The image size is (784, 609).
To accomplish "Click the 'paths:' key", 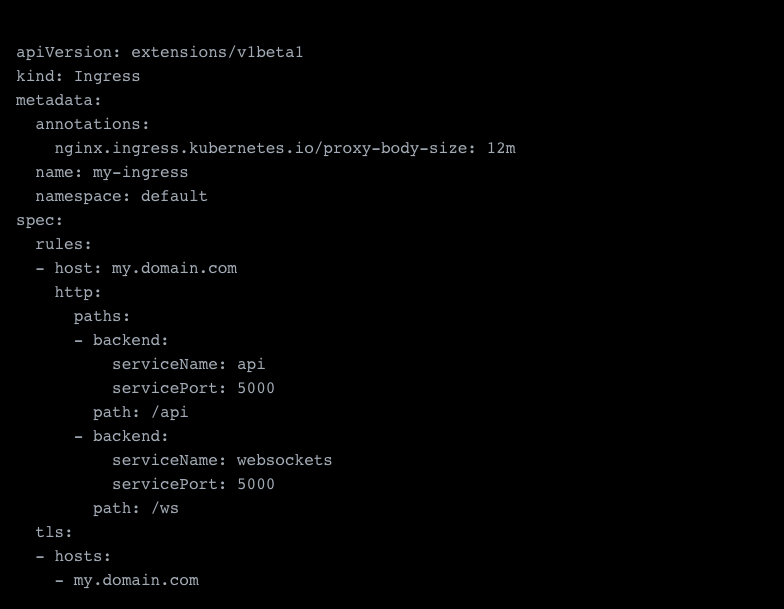I will pos(102,316).
